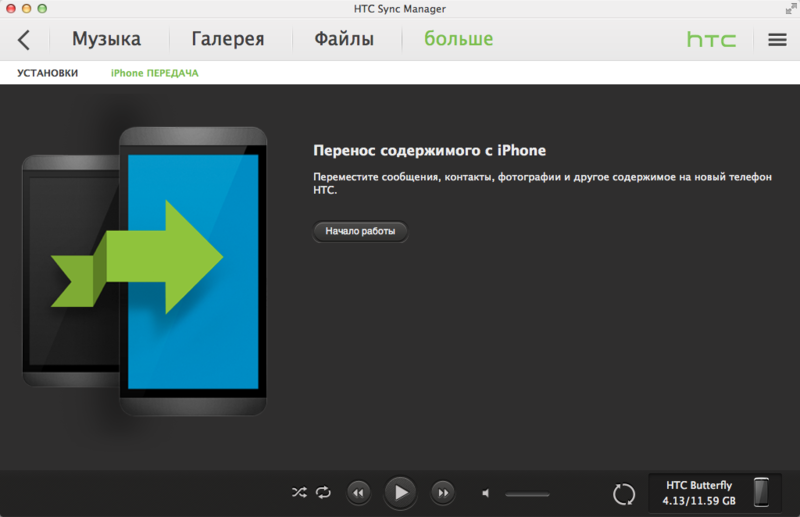Click the sync circular arrows icon
Viewport: 800px width, 517px height.
624,494
